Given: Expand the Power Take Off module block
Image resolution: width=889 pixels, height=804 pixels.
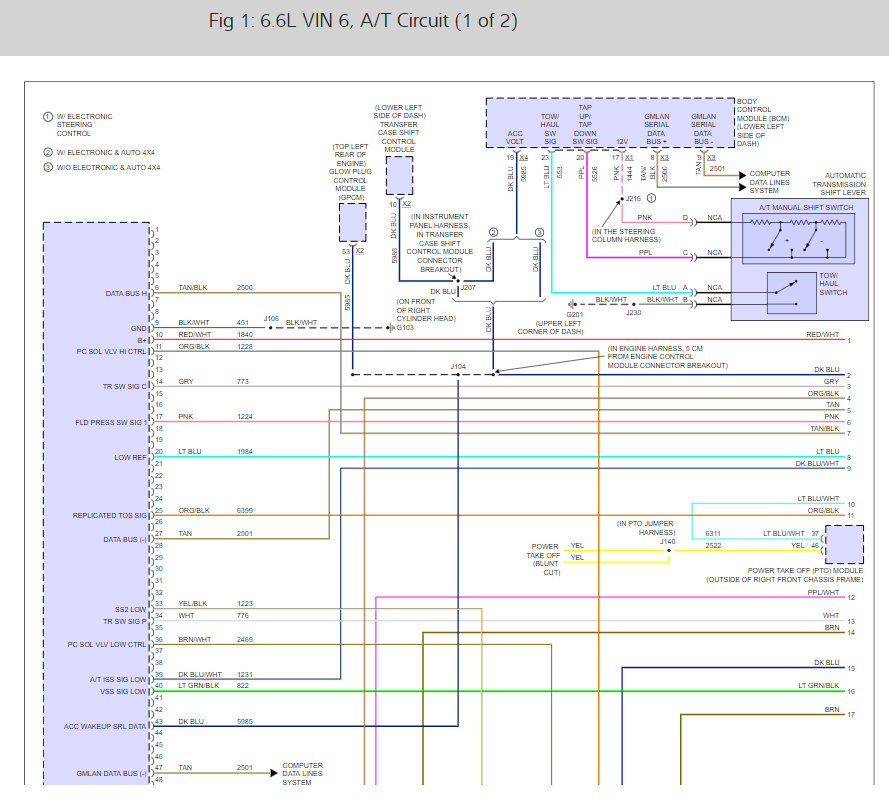Looking at the screenshot, I should click(x=846, y=544).
